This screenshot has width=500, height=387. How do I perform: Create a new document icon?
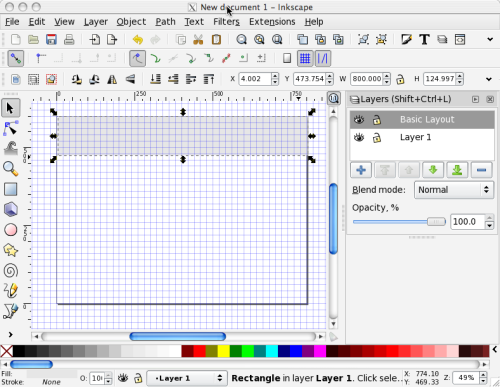click(15, 39)
